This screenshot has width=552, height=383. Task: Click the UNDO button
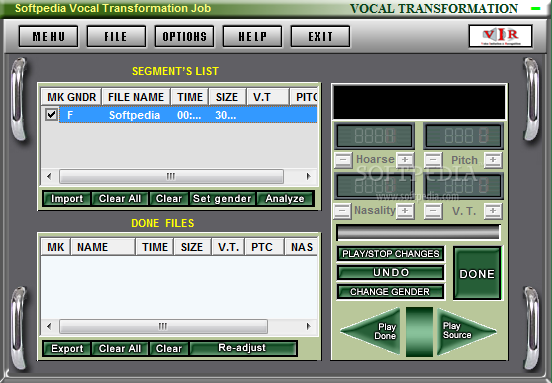coord(390,272)
